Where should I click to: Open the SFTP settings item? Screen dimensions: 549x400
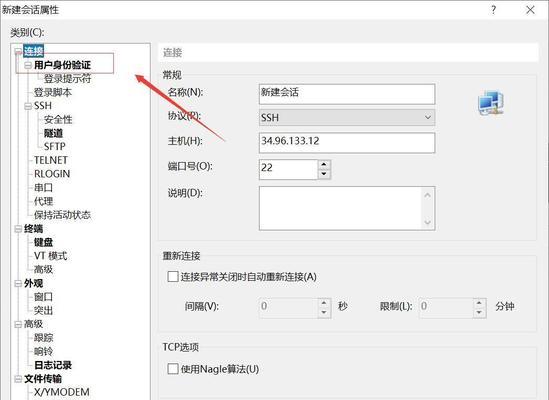pyautogui.click(x=55, y=146)
